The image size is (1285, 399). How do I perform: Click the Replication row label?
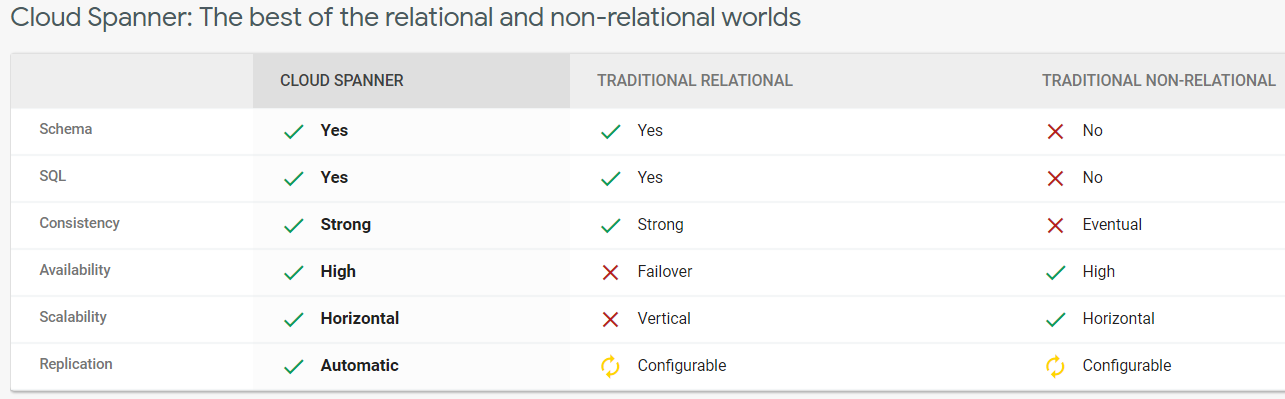[76, 364]
